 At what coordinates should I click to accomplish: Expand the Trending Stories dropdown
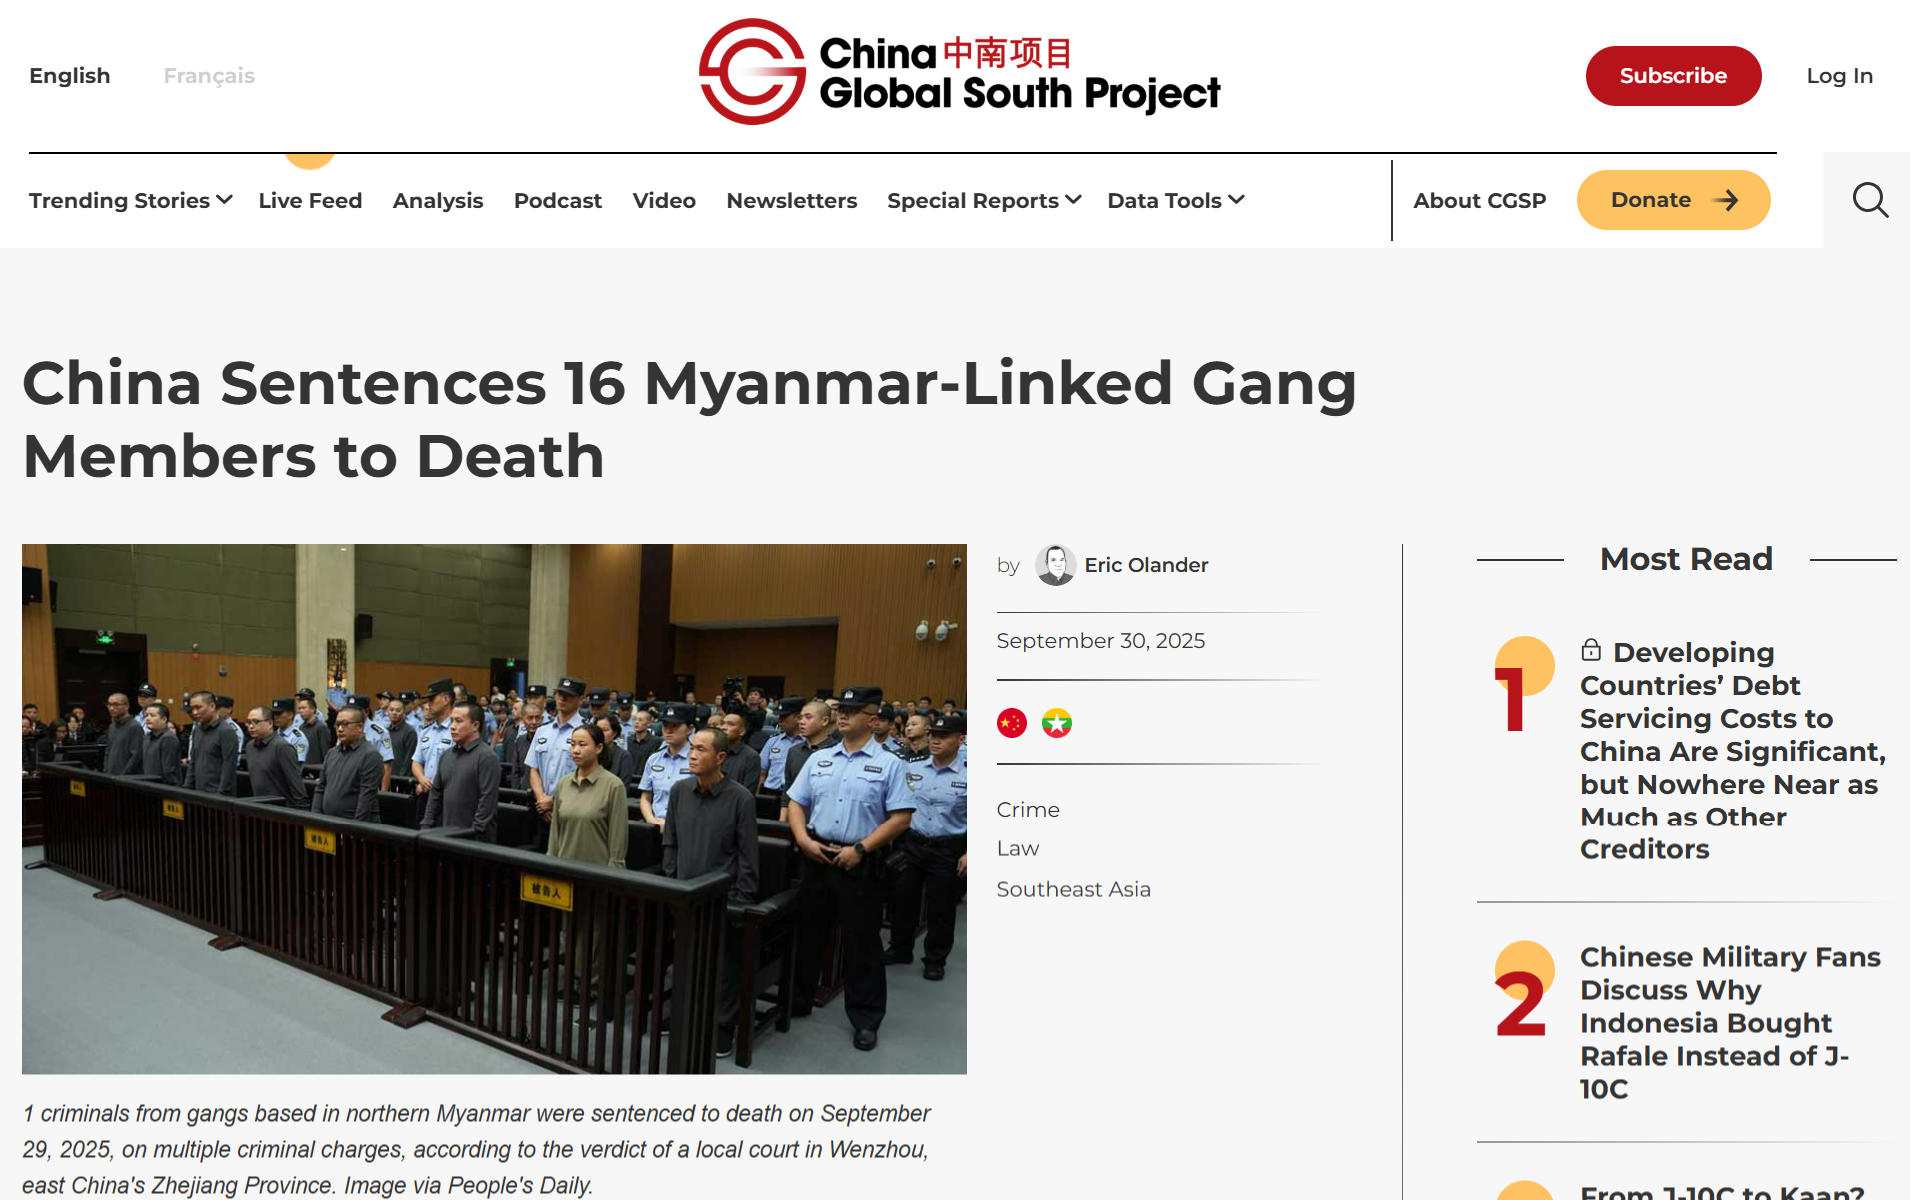pos(131,200)
